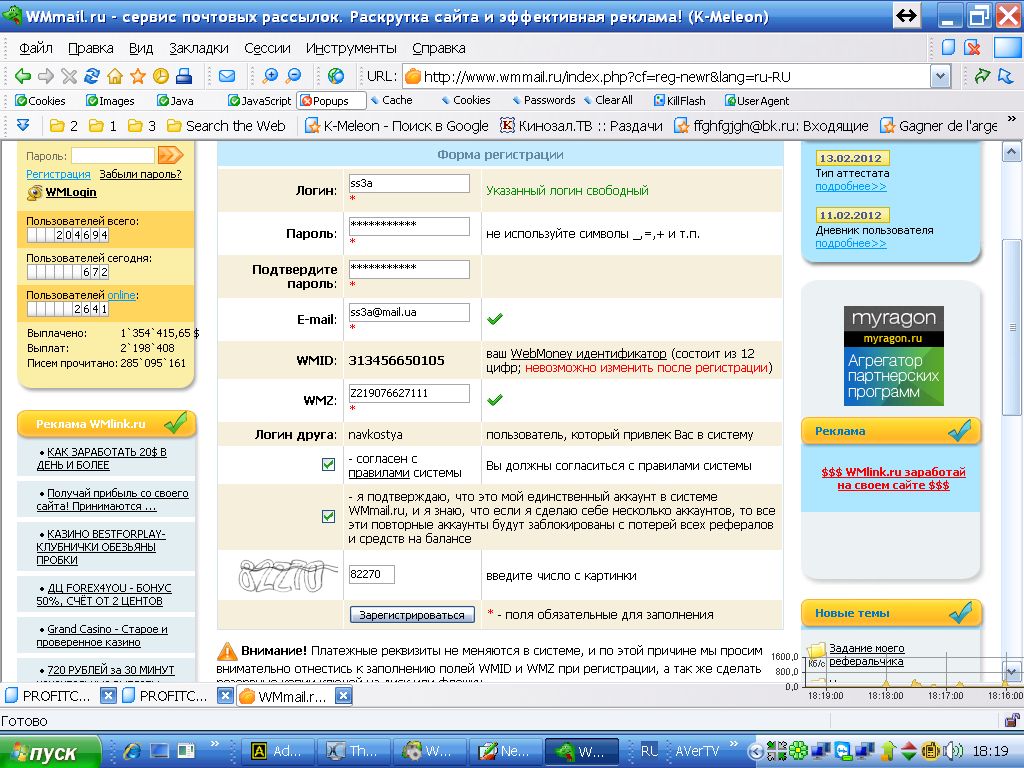This screenshot has width=1024, height=768.
Task: Click the page scrollbar down arrow
Action: pos(1011,672)
